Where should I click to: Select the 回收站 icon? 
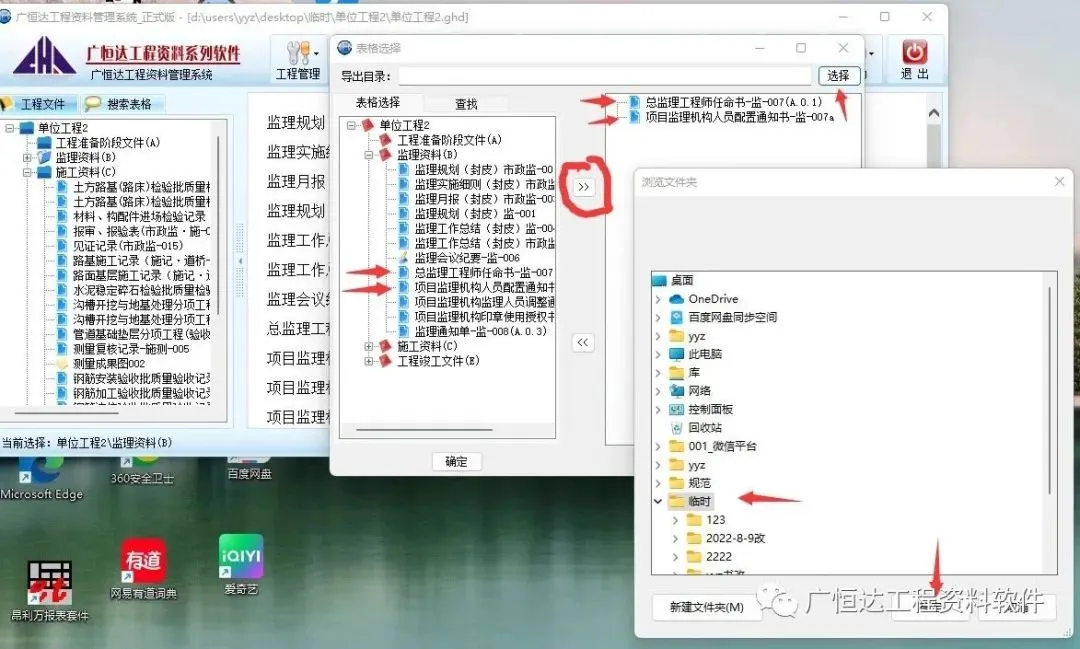[676, 428]
